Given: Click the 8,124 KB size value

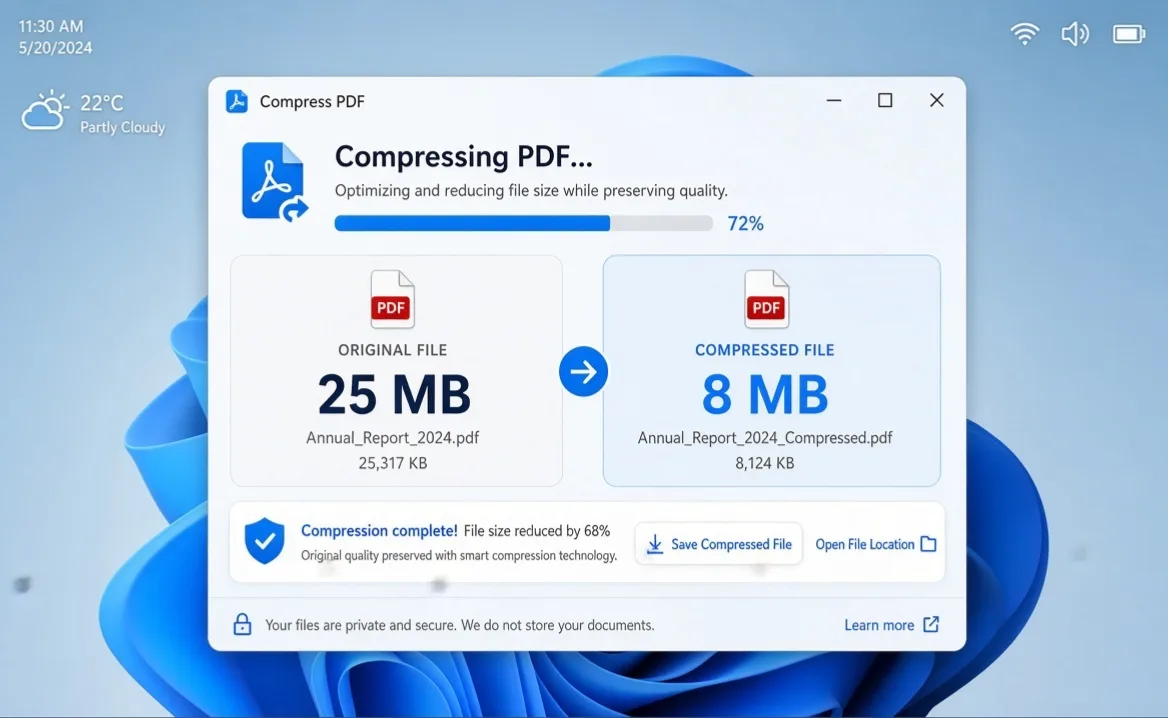Looking at the screenshot, I should pos(765,463).
